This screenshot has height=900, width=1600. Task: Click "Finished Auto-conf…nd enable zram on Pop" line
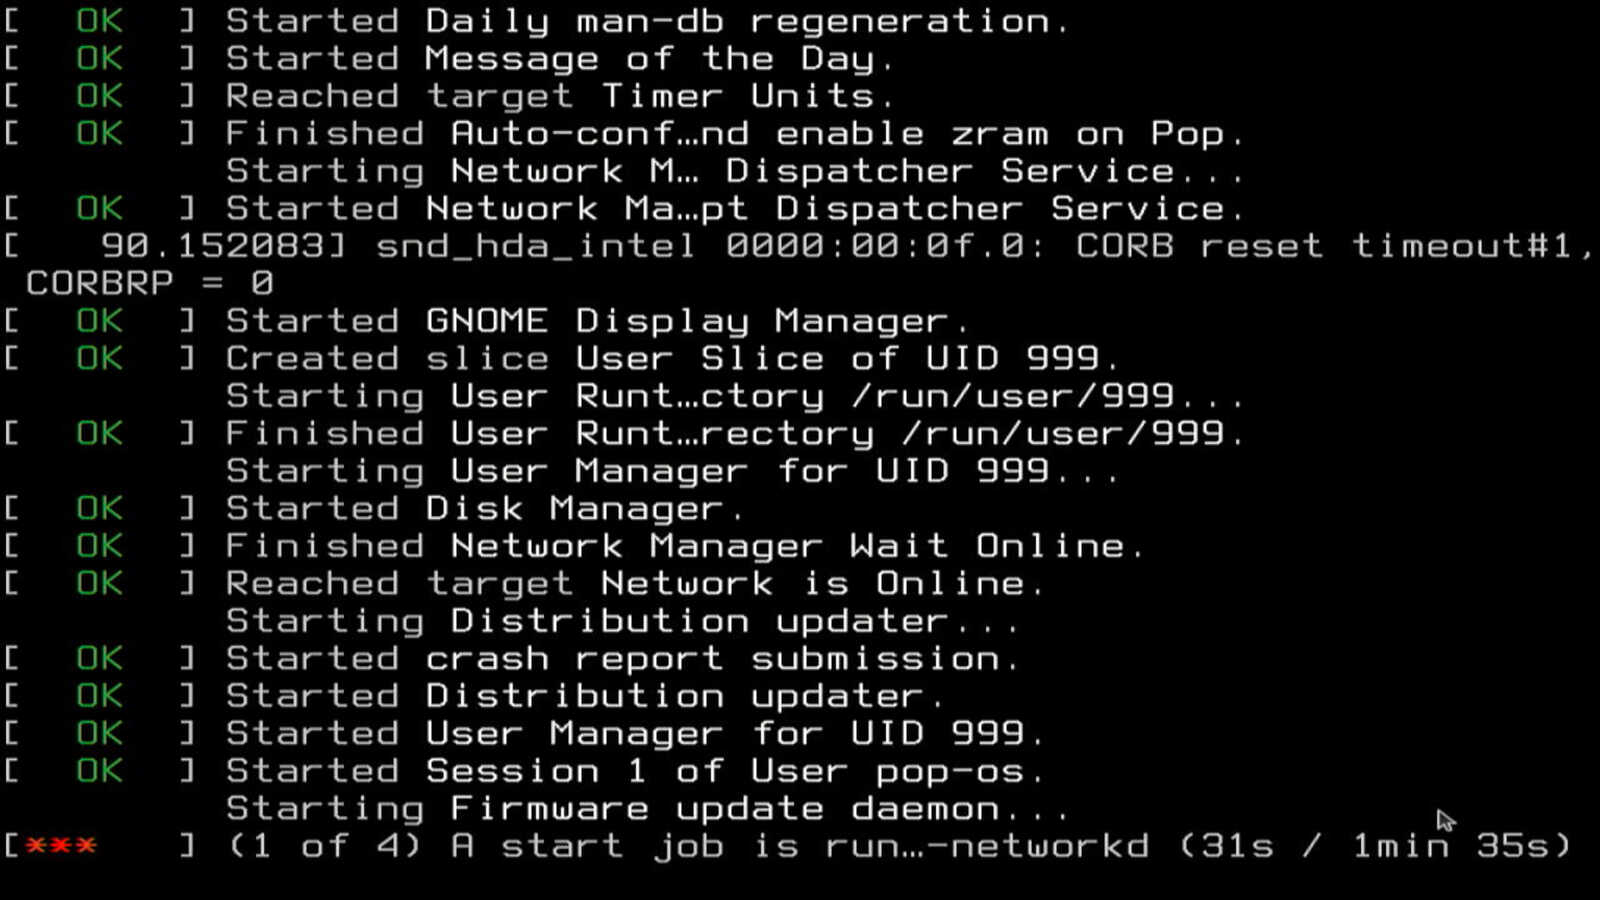pyautogui.click(x=734, y=133)
